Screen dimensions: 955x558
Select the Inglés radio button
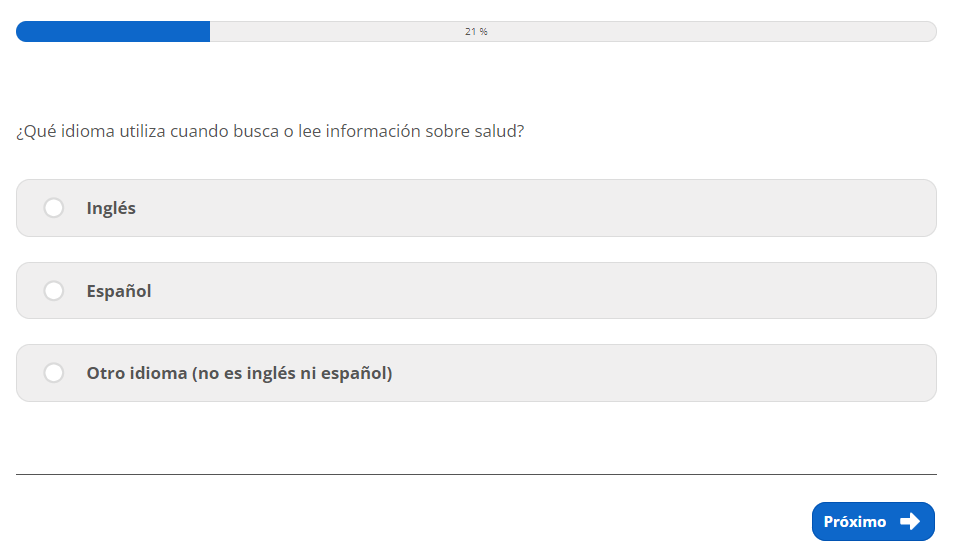54,208
